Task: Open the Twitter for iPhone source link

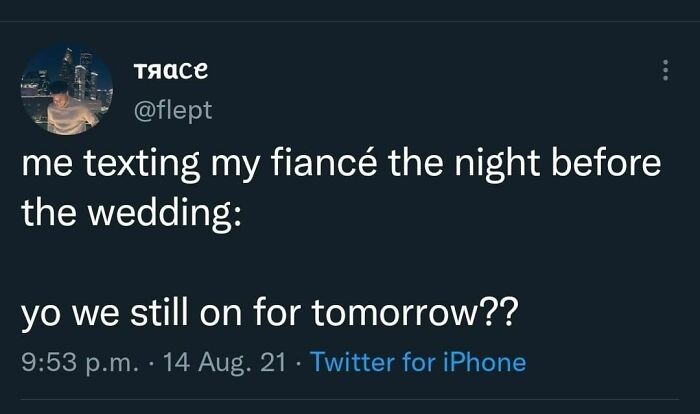Action: point(418,361)
